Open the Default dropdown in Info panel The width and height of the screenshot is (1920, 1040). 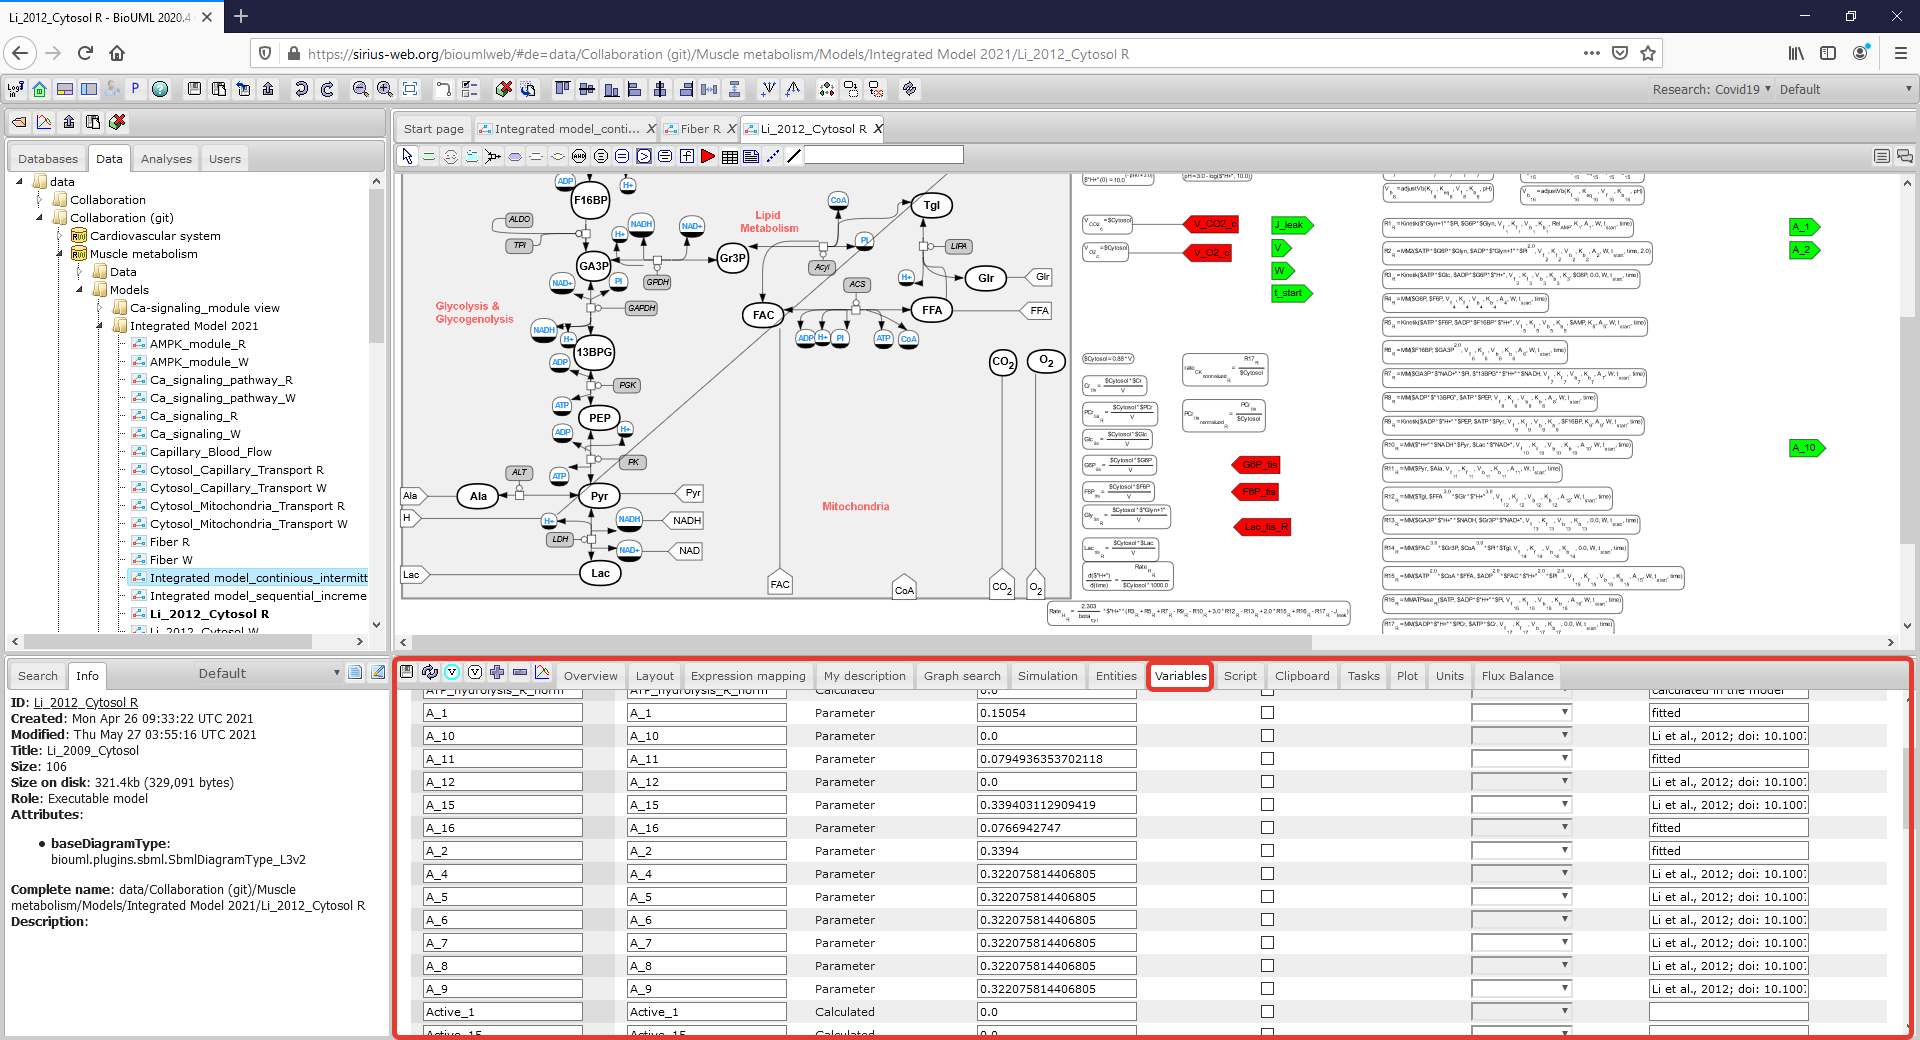pos(270,674)
